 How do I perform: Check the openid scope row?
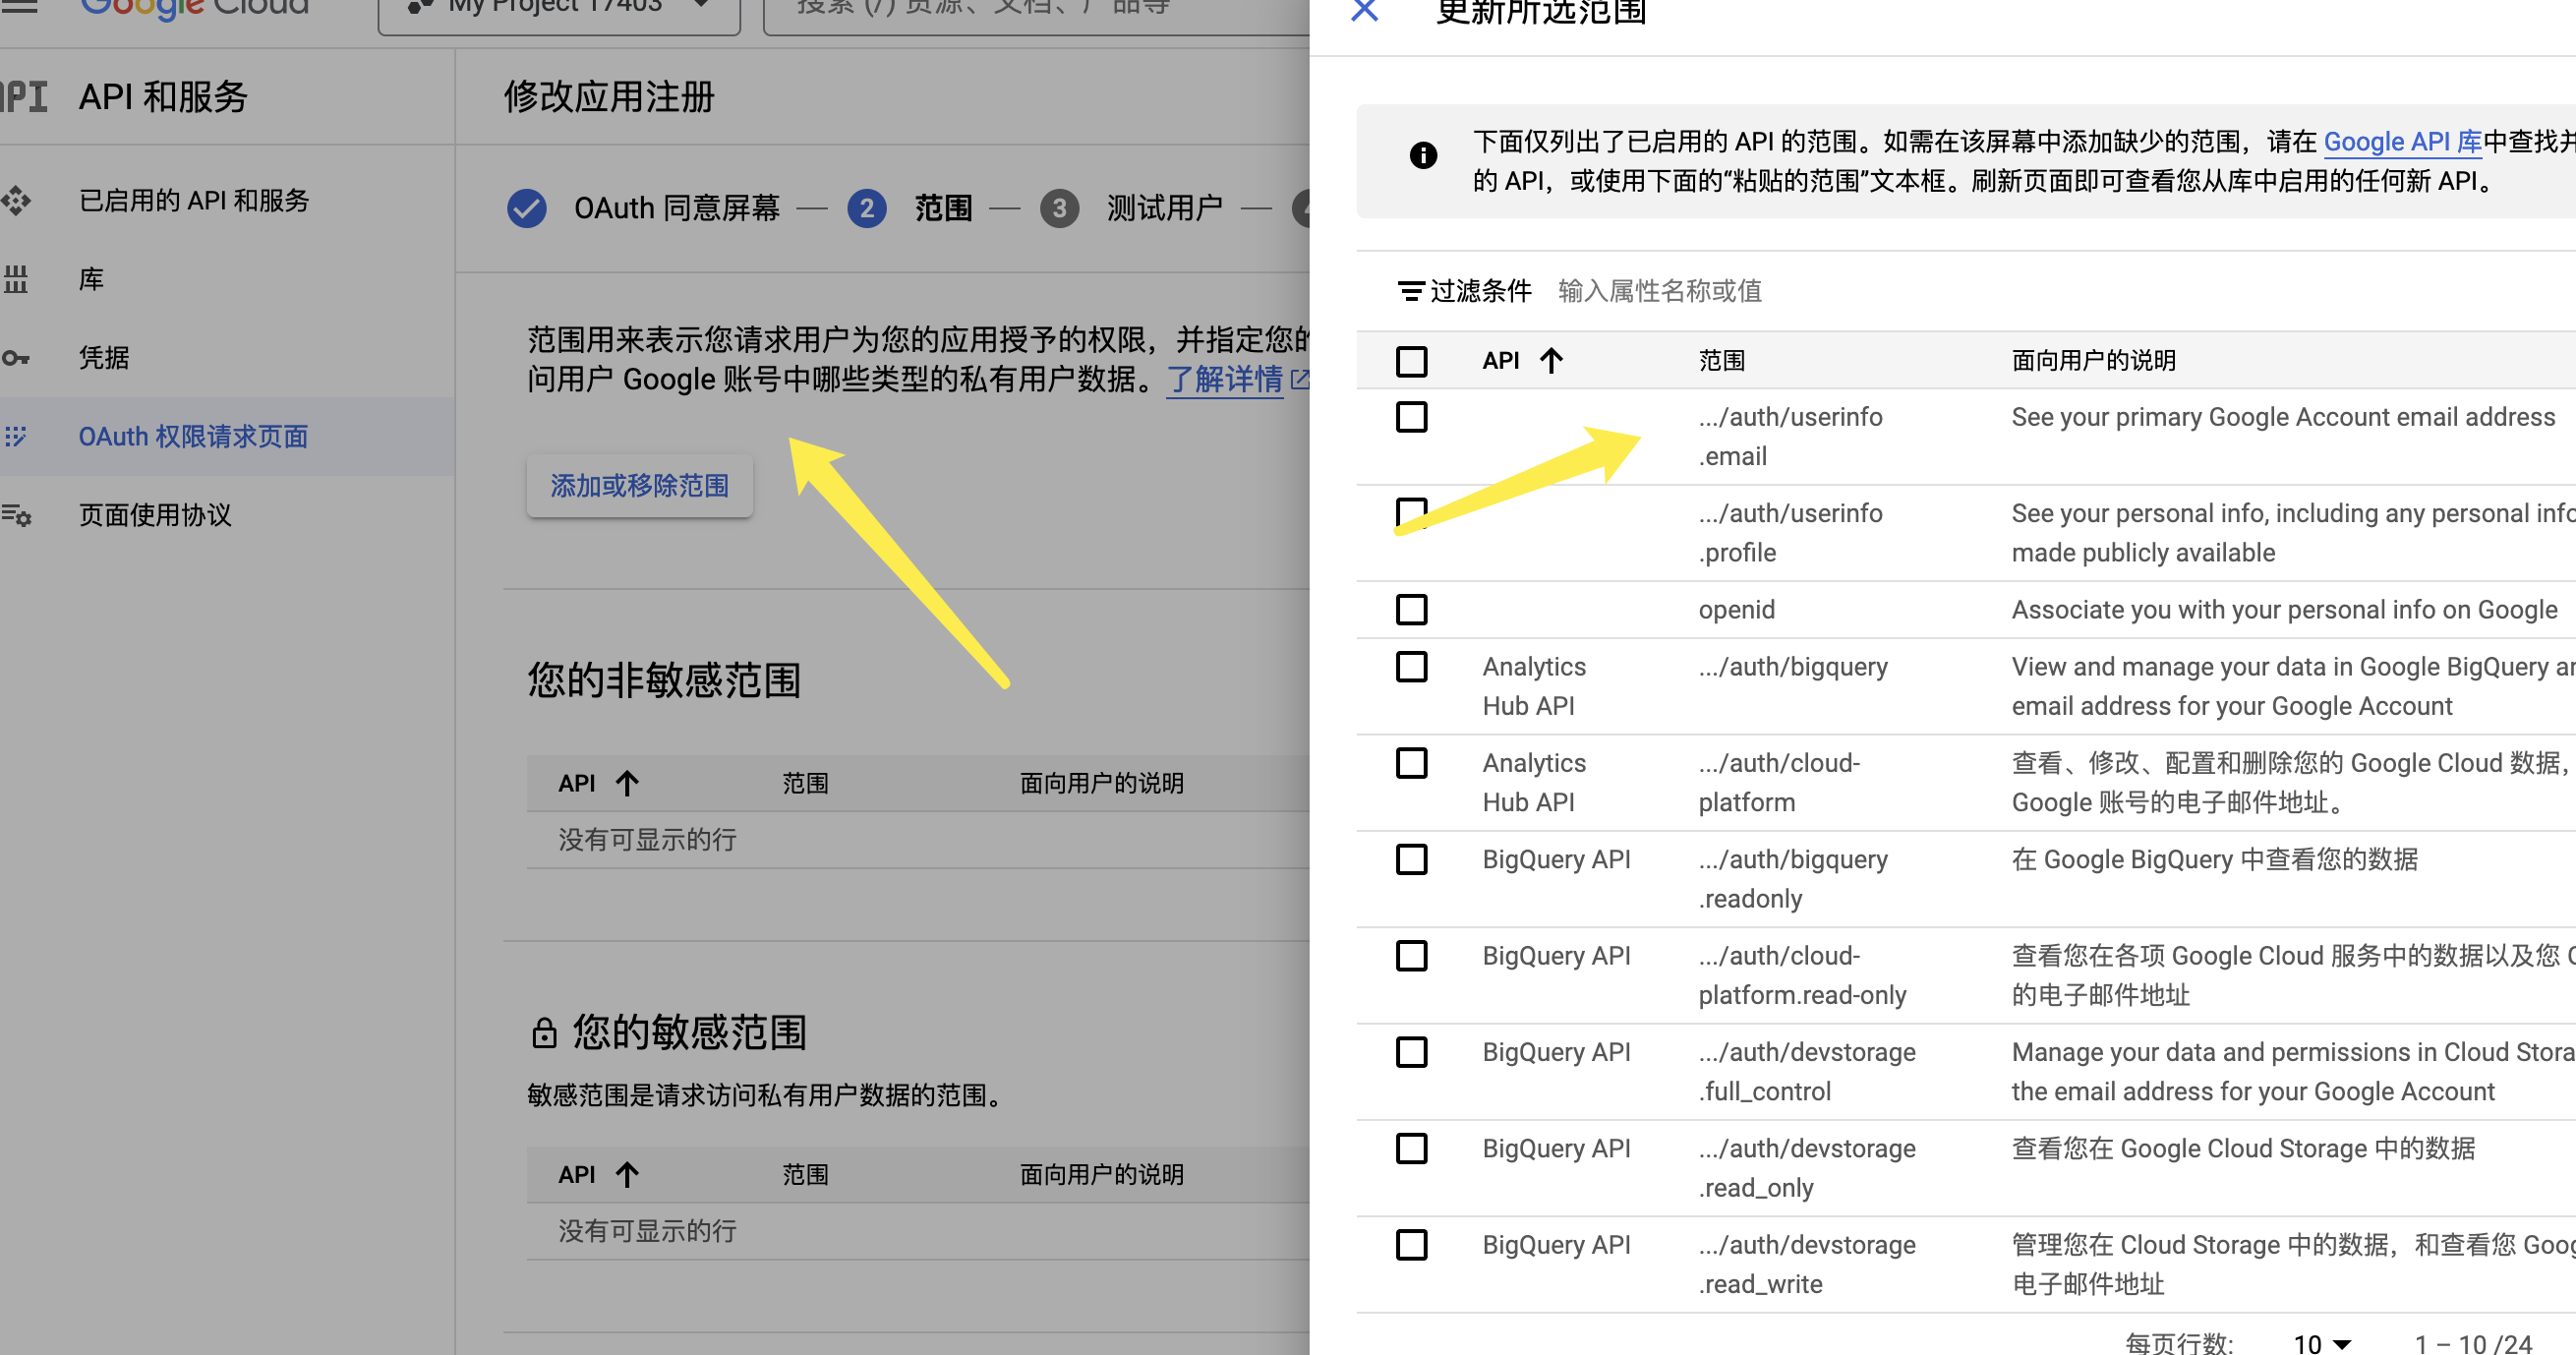[x=1411, y=610]
